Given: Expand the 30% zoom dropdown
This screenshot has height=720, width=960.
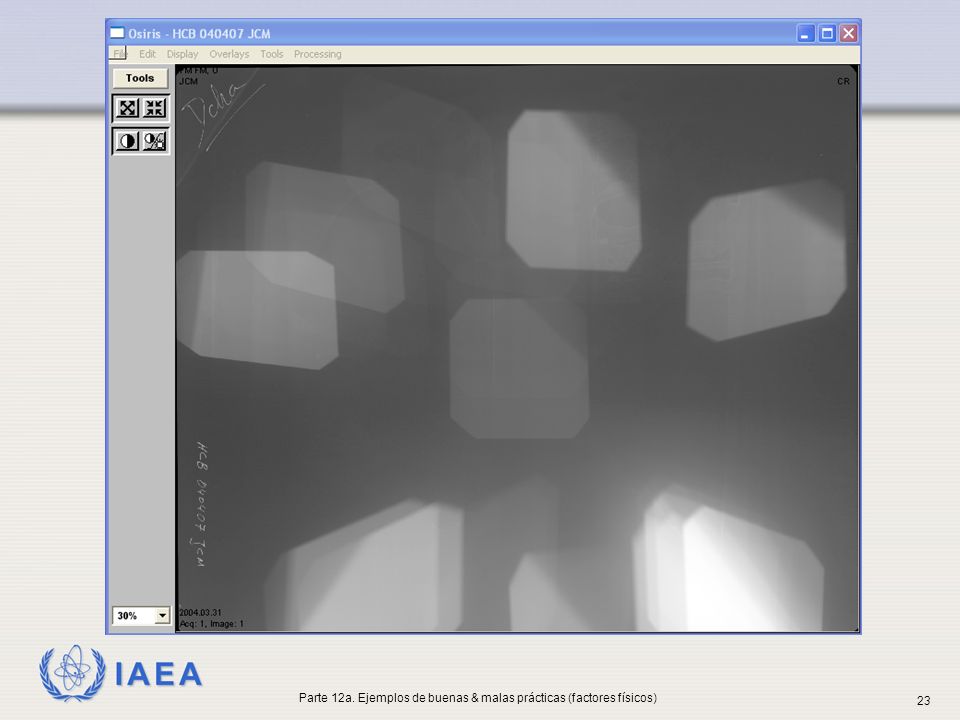Looking at the screenshot, I should point(162,615).
